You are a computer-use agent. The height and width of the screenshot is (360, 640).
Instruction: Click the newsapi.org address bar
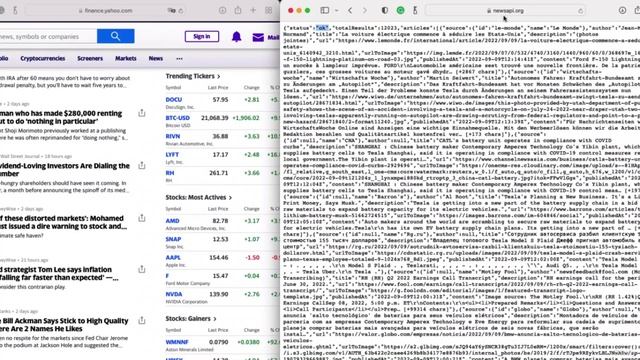[505, 11]
